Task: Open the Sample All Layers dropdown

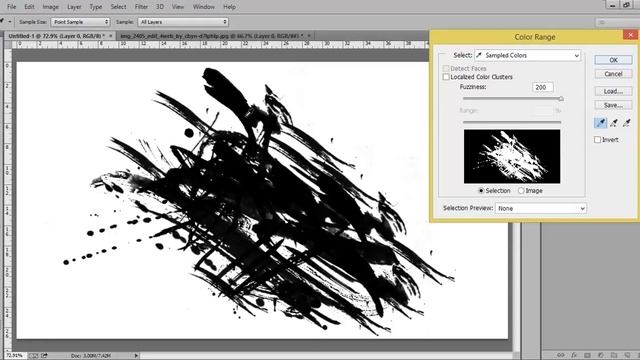Action: (183, 22)
